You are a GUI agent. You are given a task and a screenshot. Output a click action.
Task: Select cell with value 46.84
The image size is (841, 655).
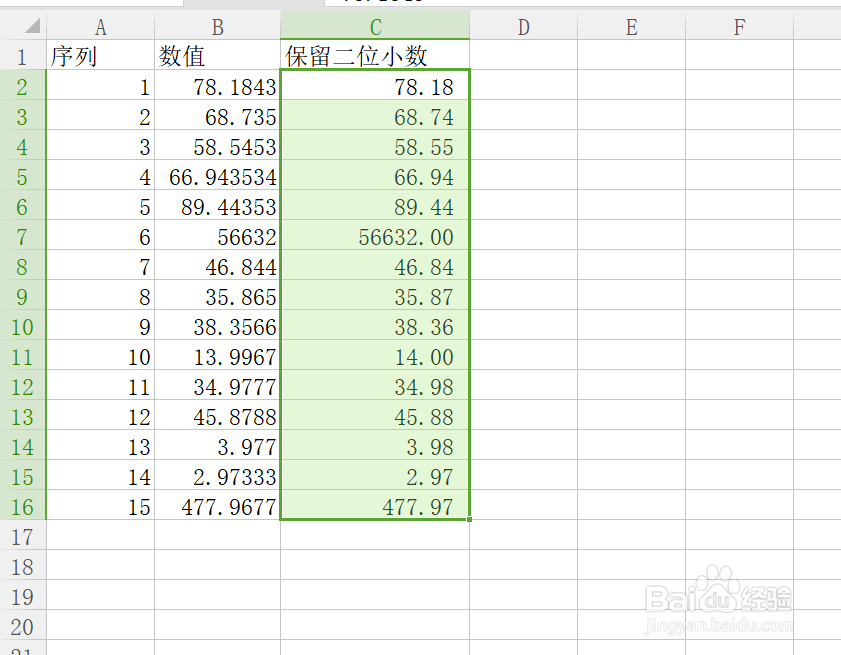pyautogui.click(x=375, y=265)
